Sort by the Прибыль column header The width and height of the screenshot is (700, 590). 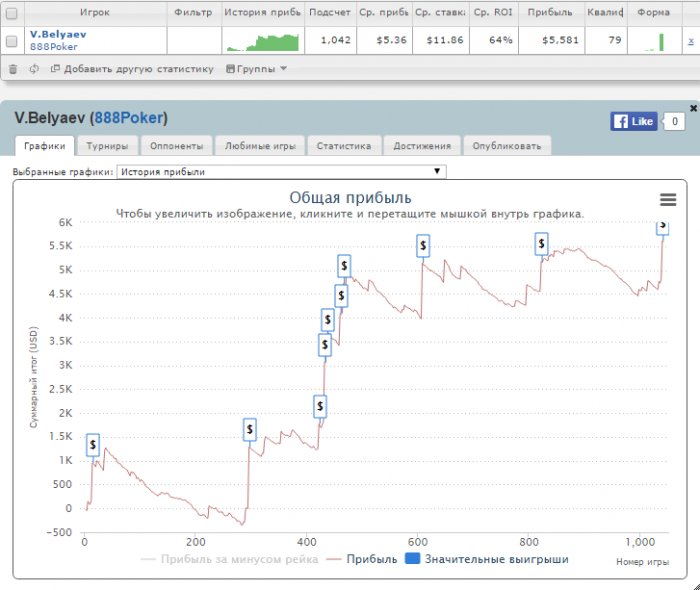(550, 12)
